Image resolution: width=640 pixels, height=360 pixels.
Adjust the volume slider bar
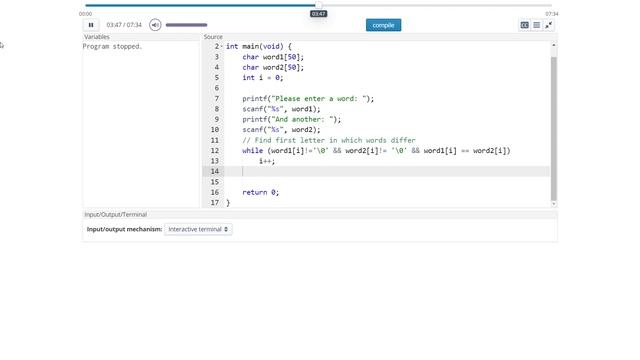(187, 25)
